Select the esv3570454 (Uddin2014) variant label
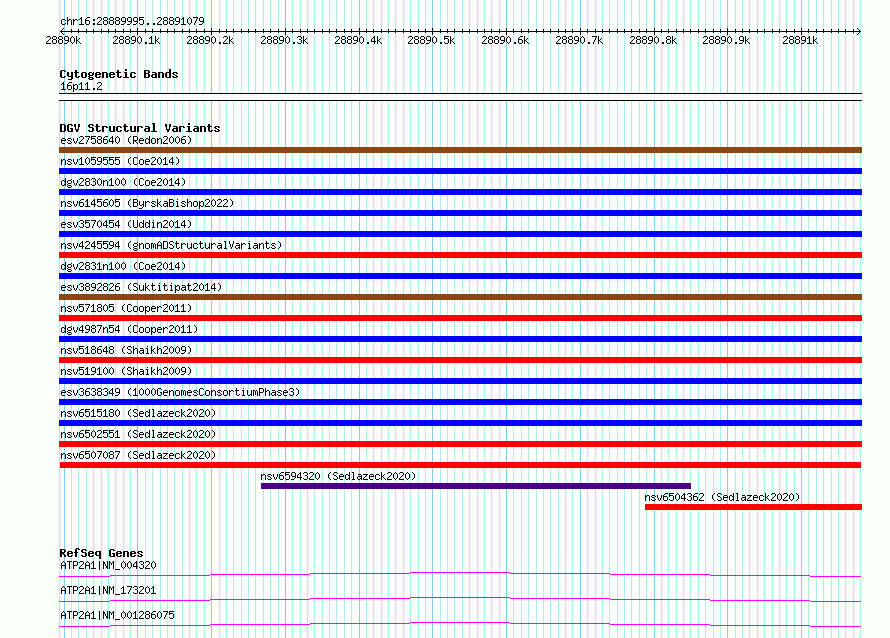 coord(126,224)
